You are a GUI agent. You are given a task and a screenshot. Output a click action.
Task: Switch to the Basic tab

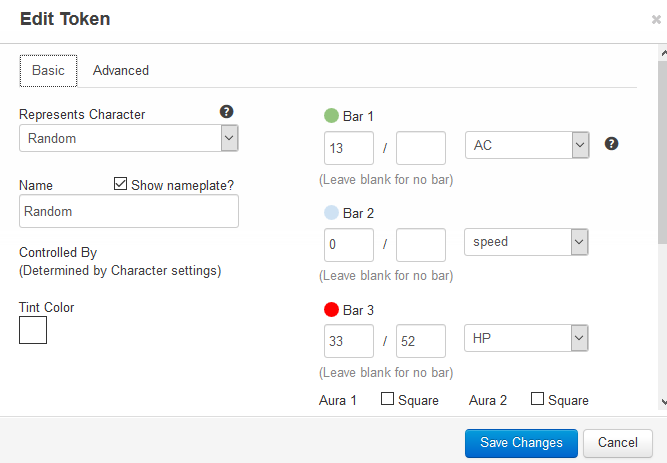pyautogui.click(x=48, y=71)
